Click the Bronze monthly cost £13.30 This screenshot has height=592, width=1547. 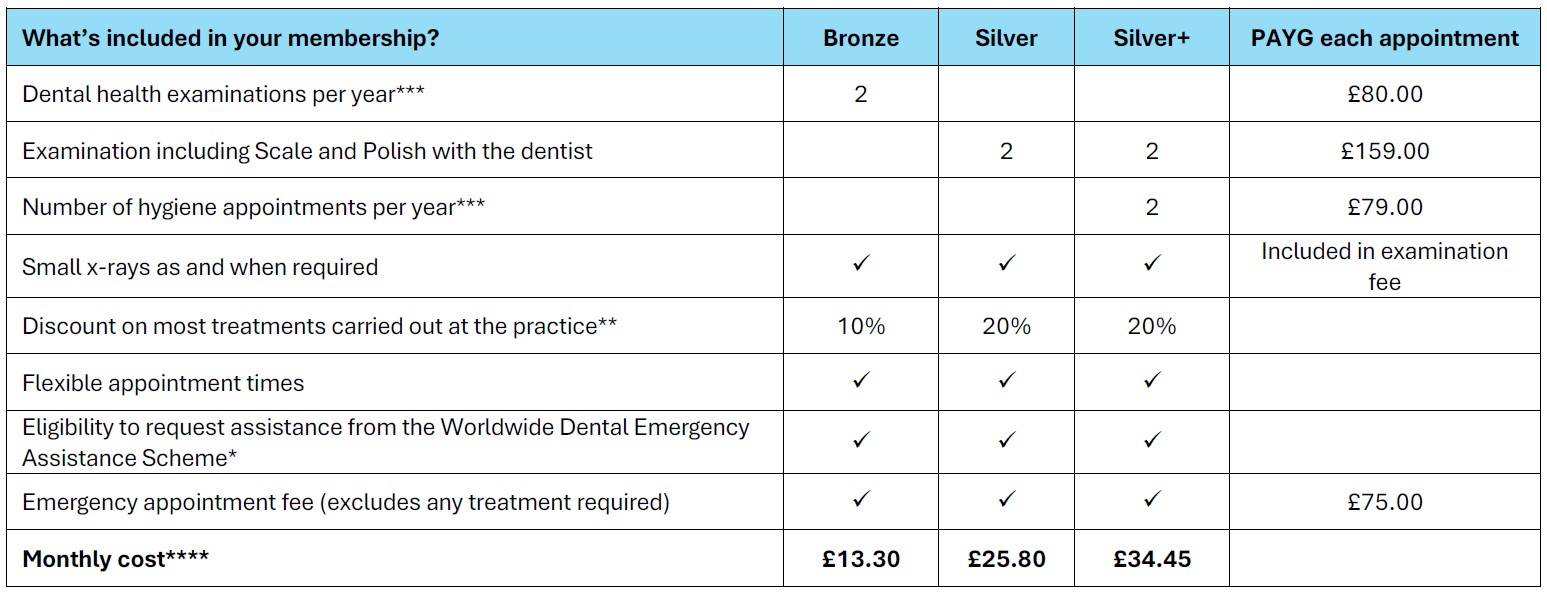861,559
